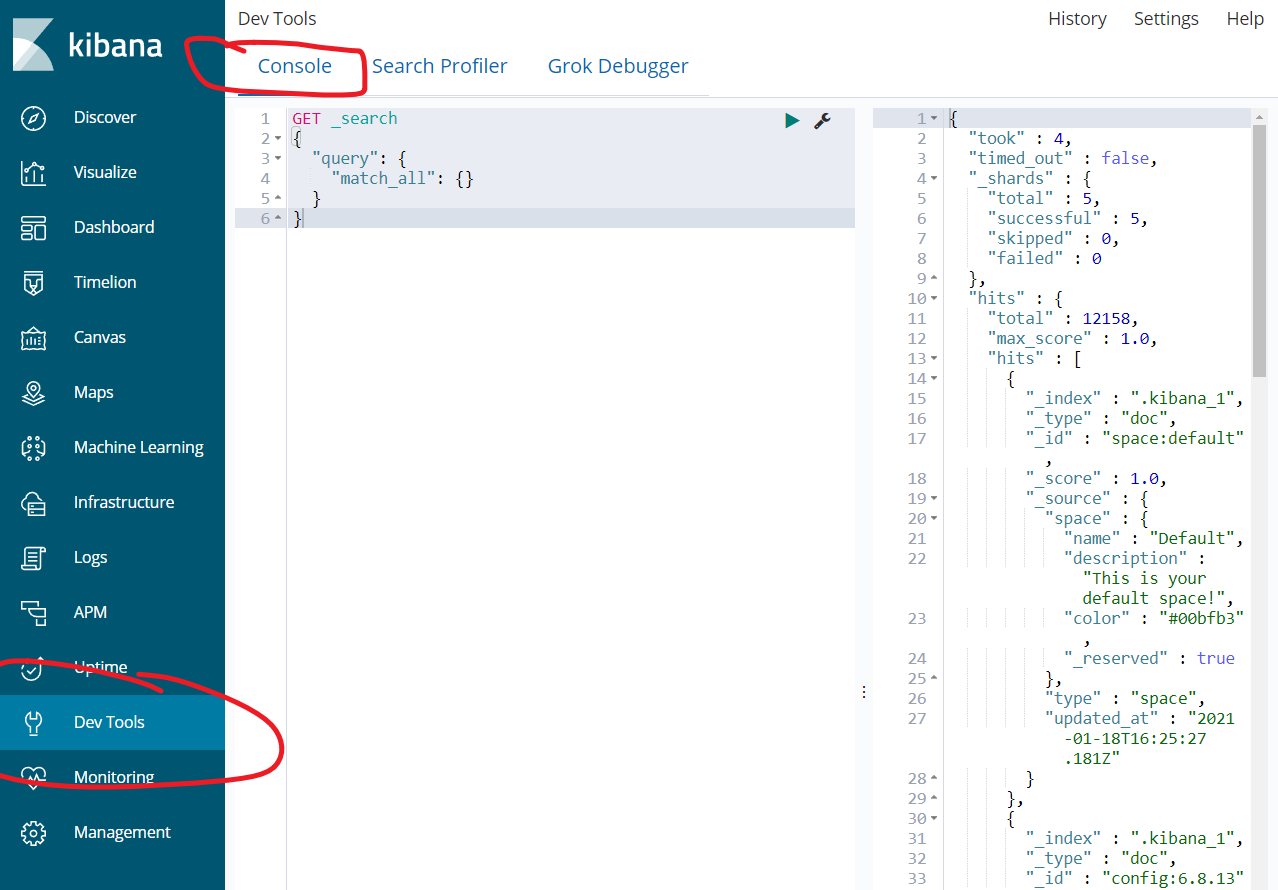Image resolution: width=1278 pixels, height=890 pixels.
Task: Open Machine Learning
Action: coord(138,447)
